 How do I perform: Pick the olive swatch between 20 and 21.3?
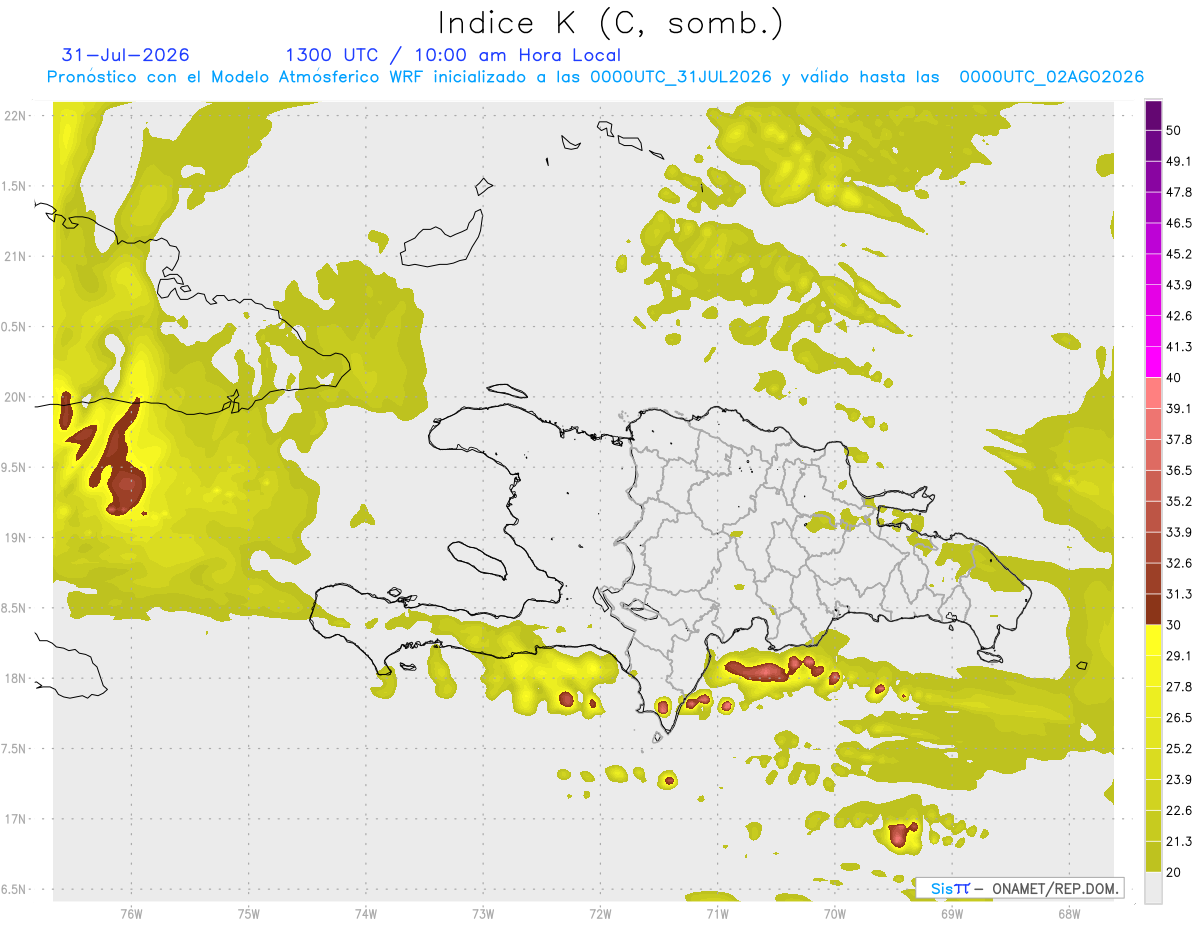tap(1154, 856)
